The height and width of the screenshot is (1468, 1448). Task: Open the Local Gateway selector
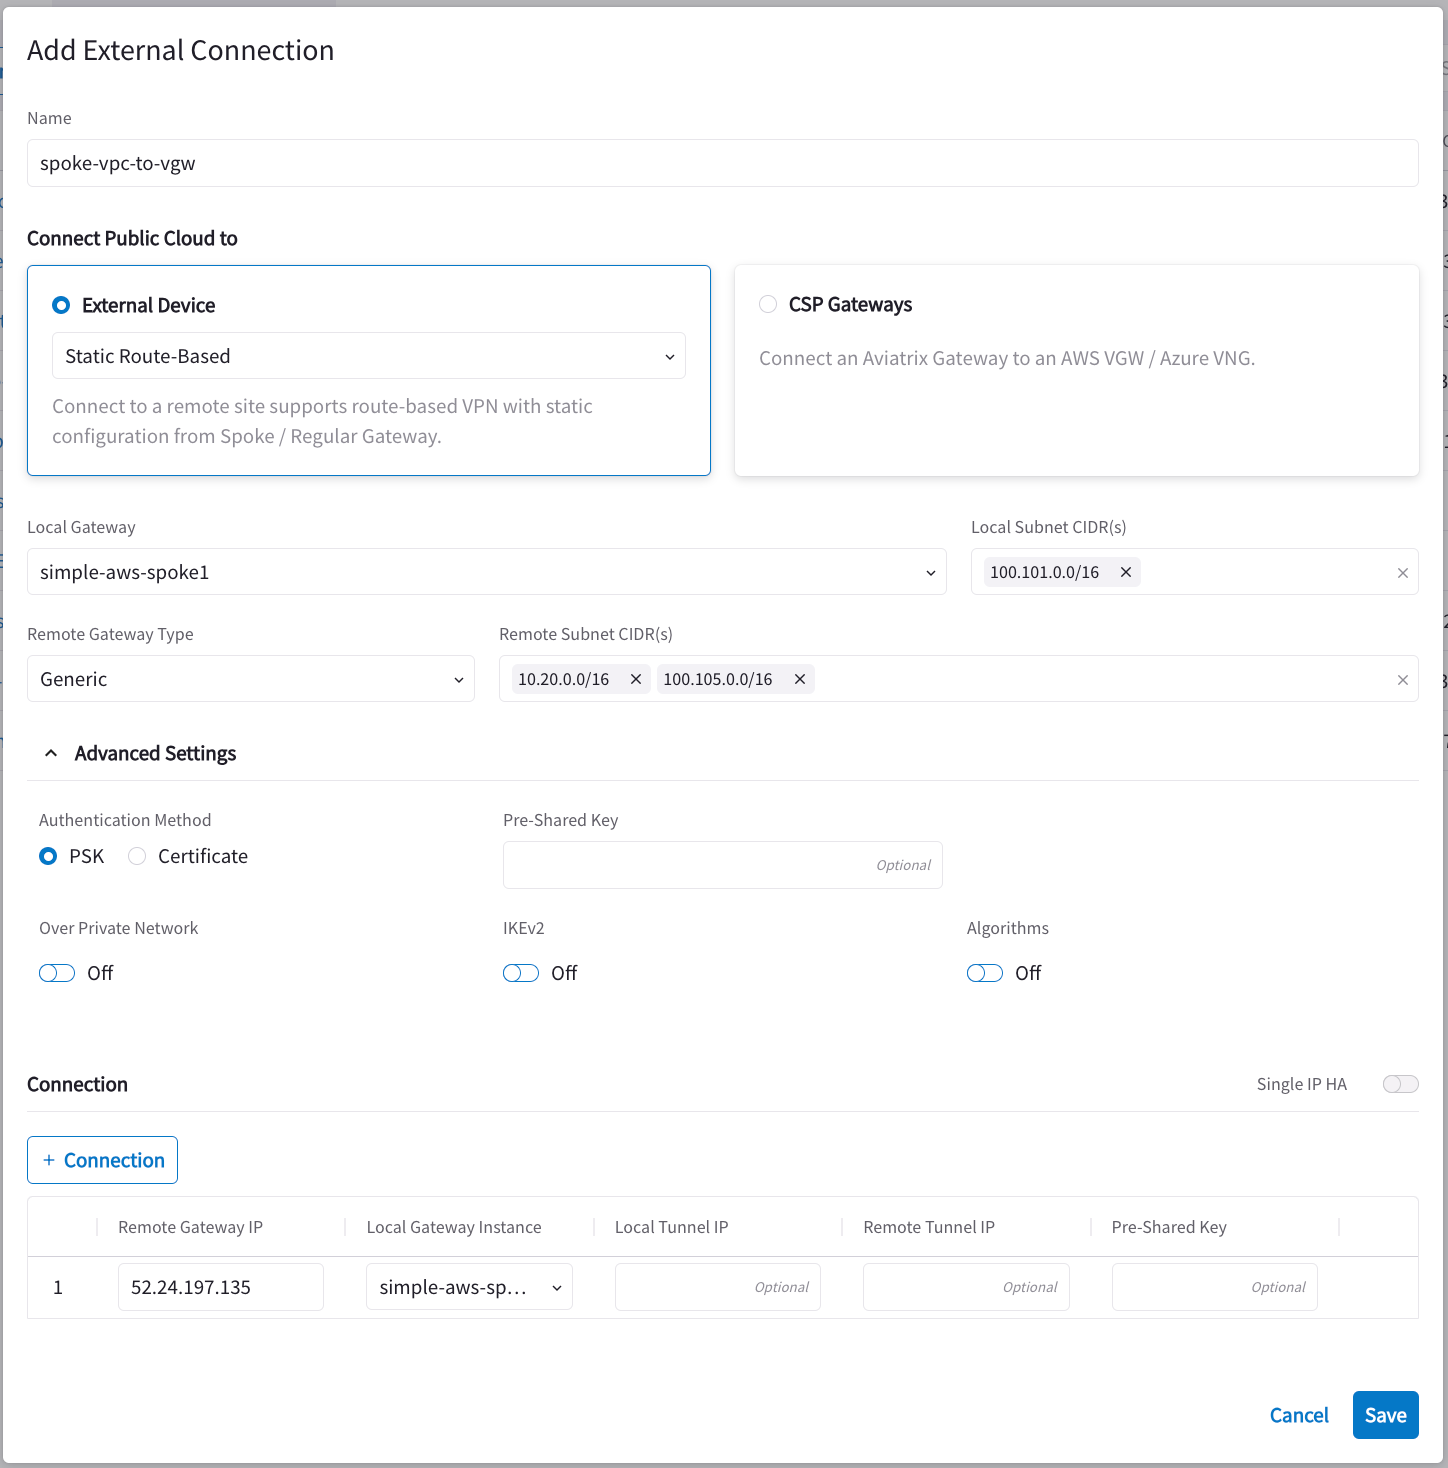(487, 571)
